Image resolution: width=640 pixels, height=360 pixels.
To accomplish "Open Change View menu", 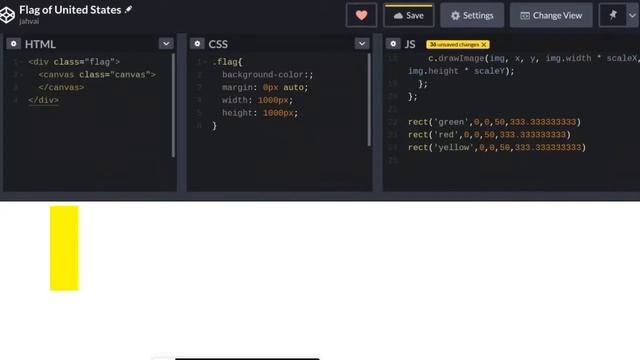I will tap(551, 16).
